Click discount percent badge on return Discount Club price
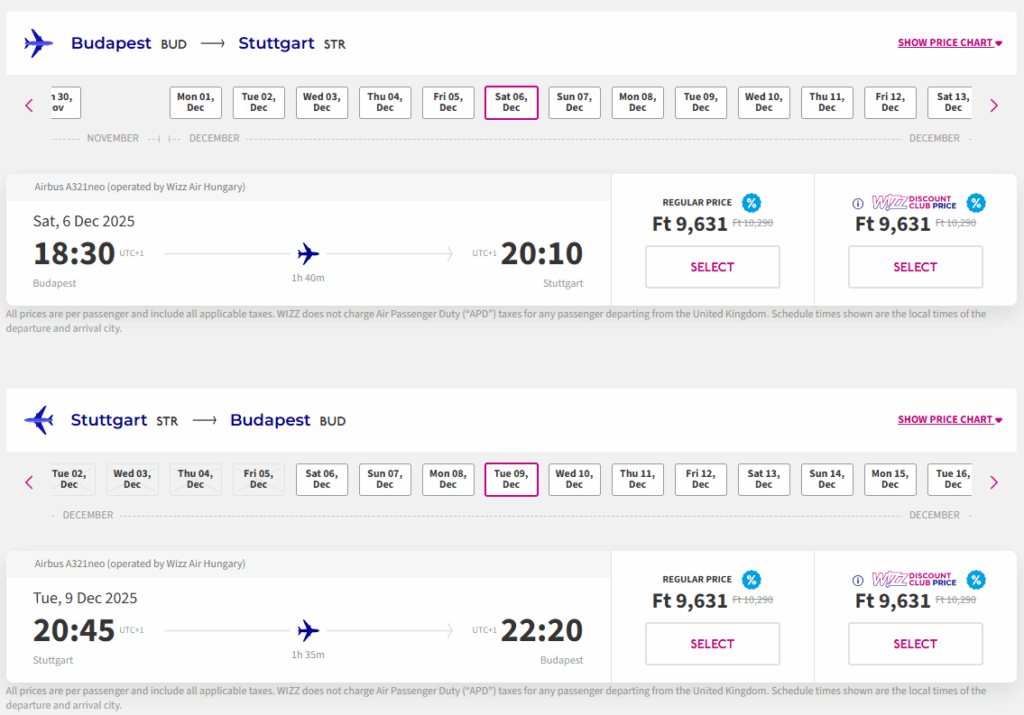 coord(975,580)
